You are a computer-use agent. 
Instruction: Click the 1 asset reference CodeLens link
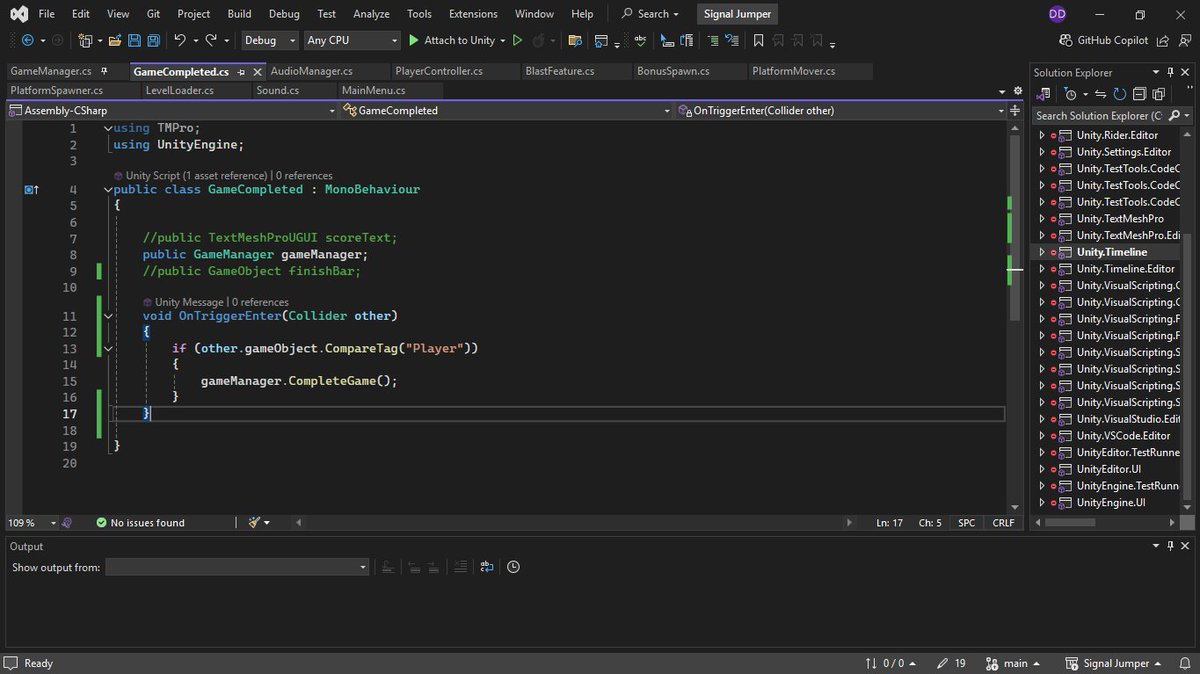pyautogui.click(x=228, y=175)
